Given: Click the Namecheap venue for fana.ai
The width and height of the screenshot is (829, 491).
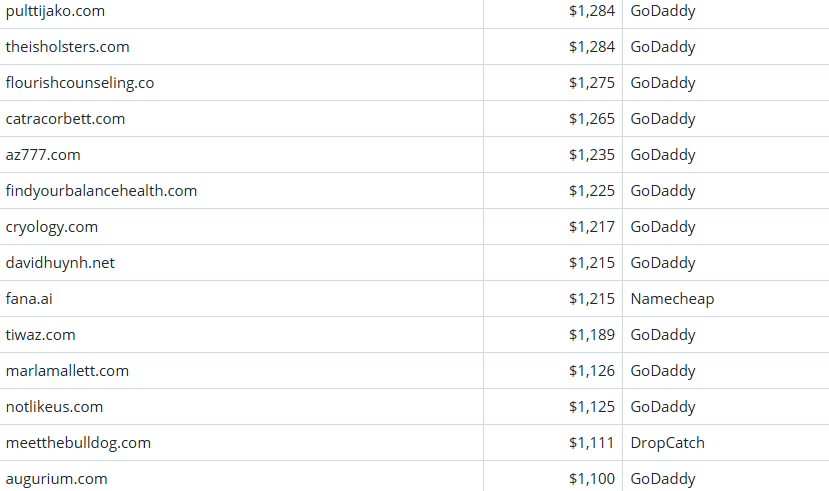Looking at the screenshot, I should coord(672,299).
